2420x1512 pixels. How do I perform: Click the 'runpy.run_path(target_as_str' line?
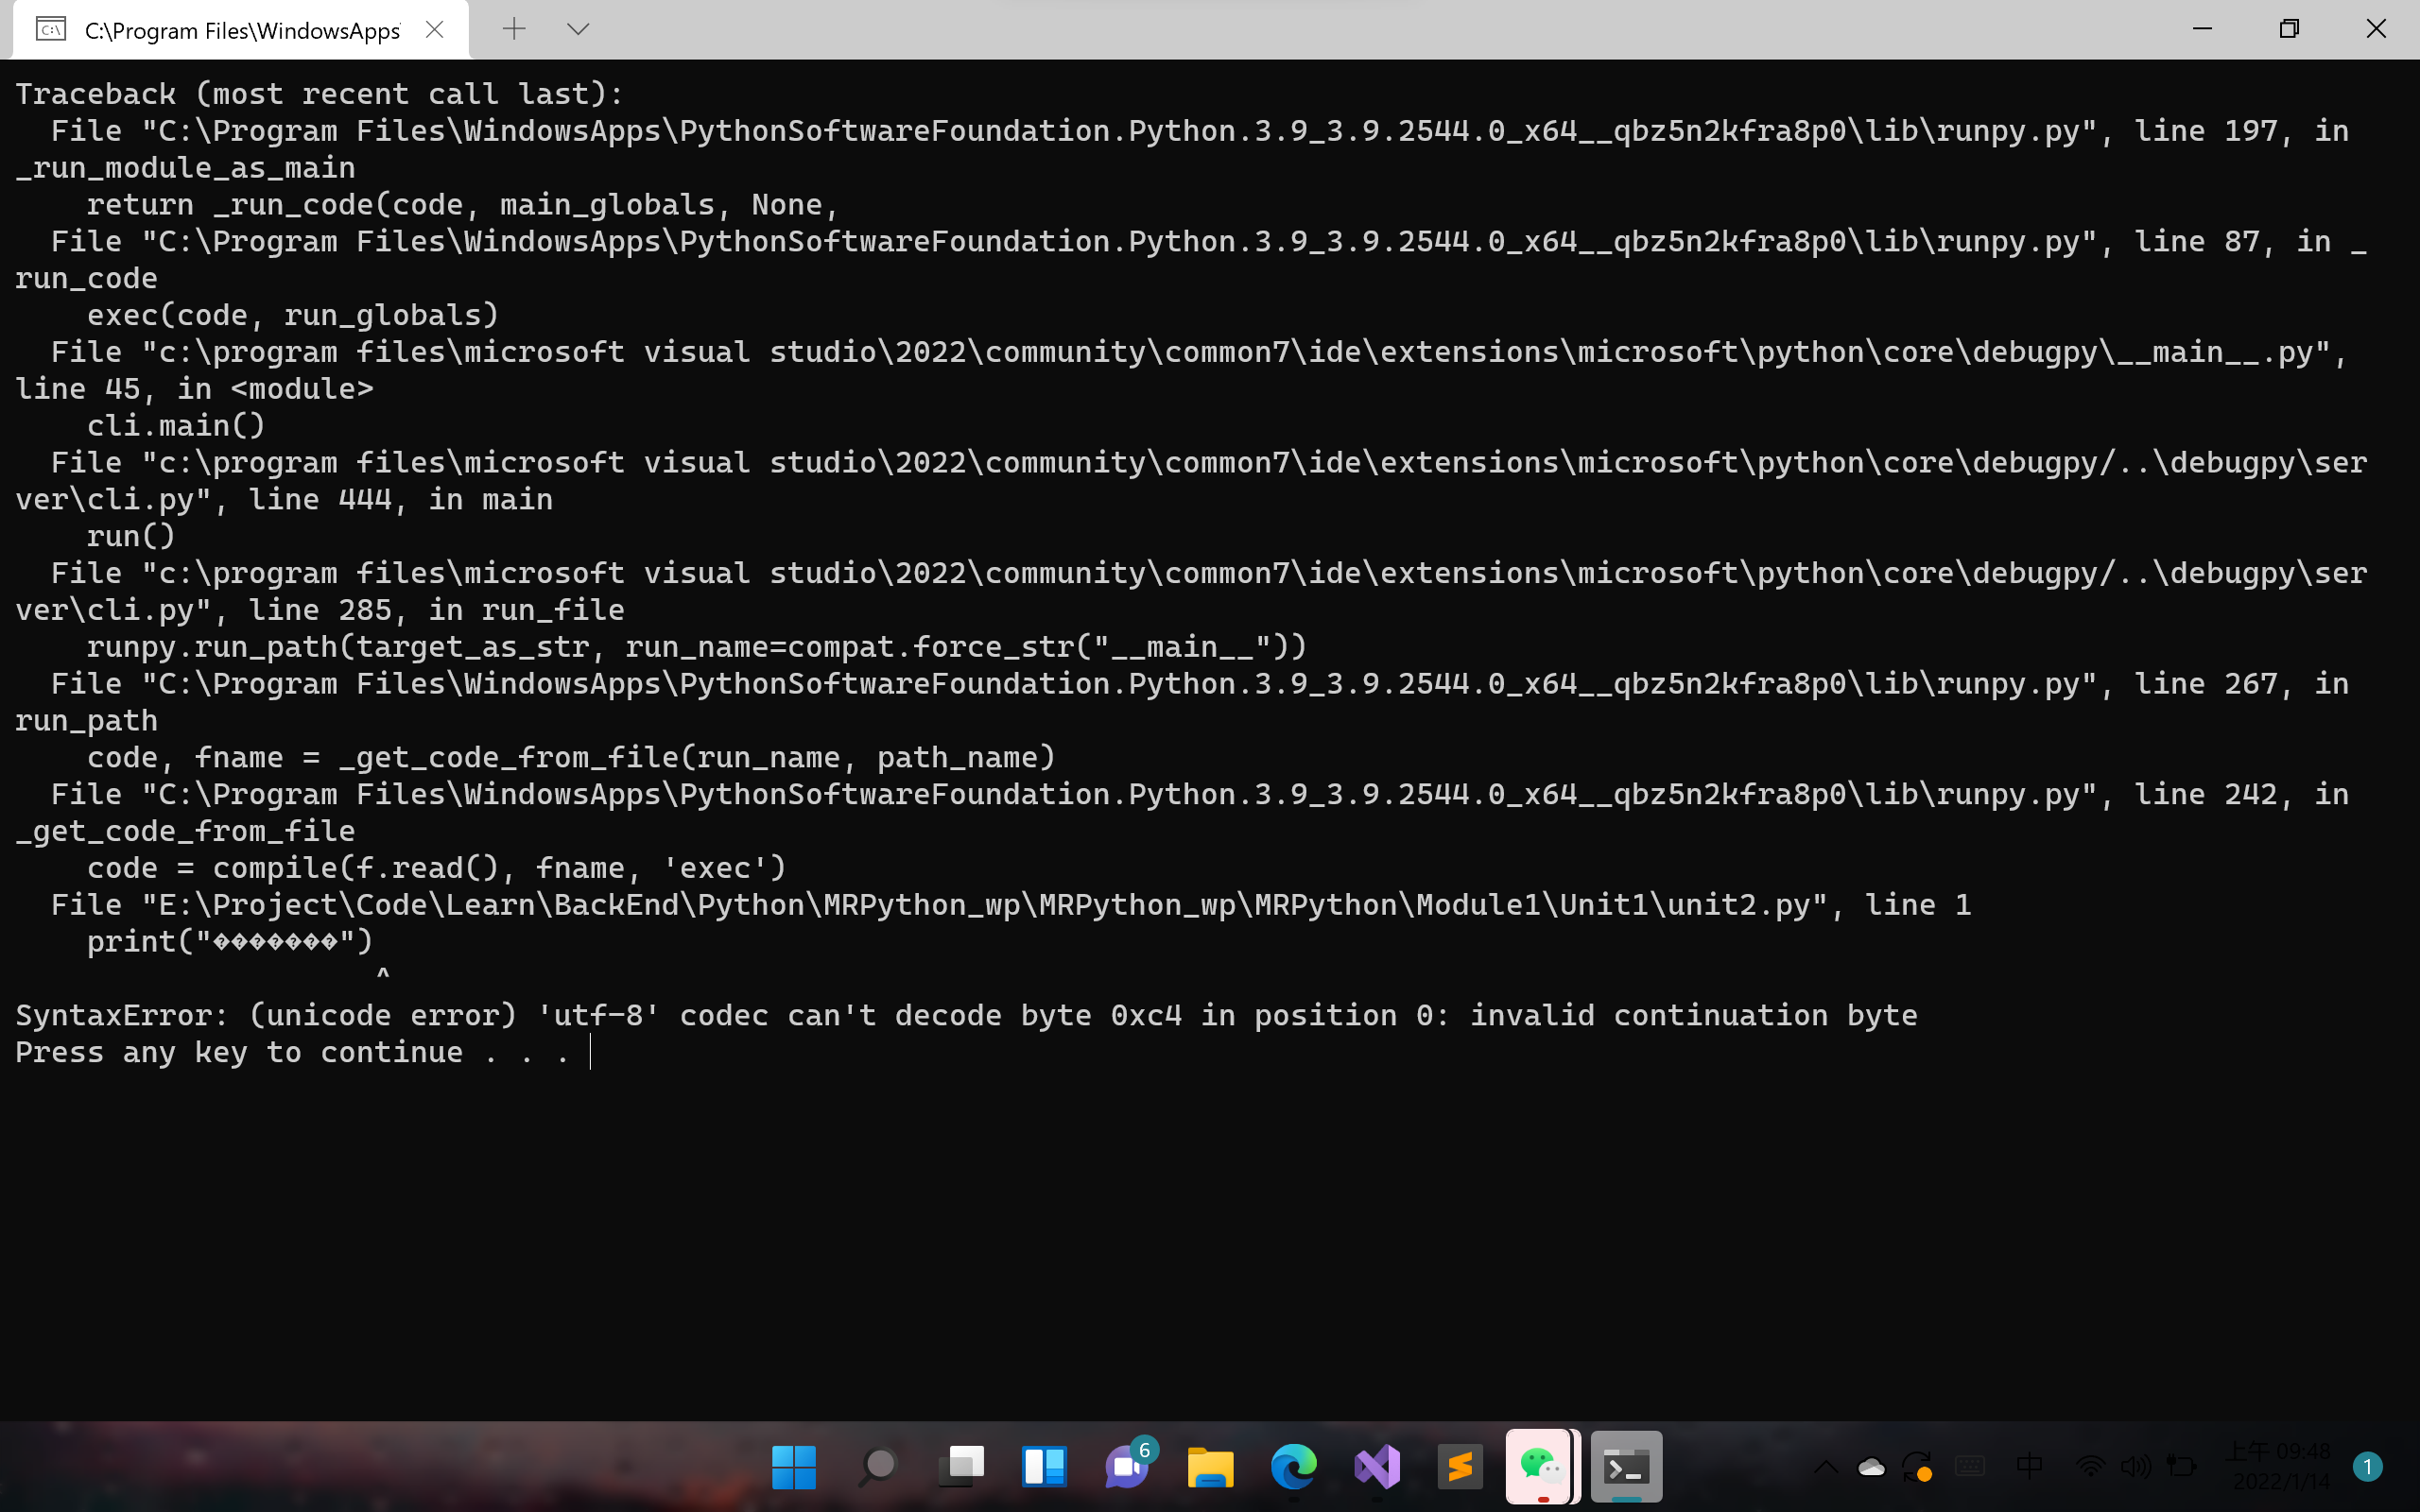pos(696,647)
